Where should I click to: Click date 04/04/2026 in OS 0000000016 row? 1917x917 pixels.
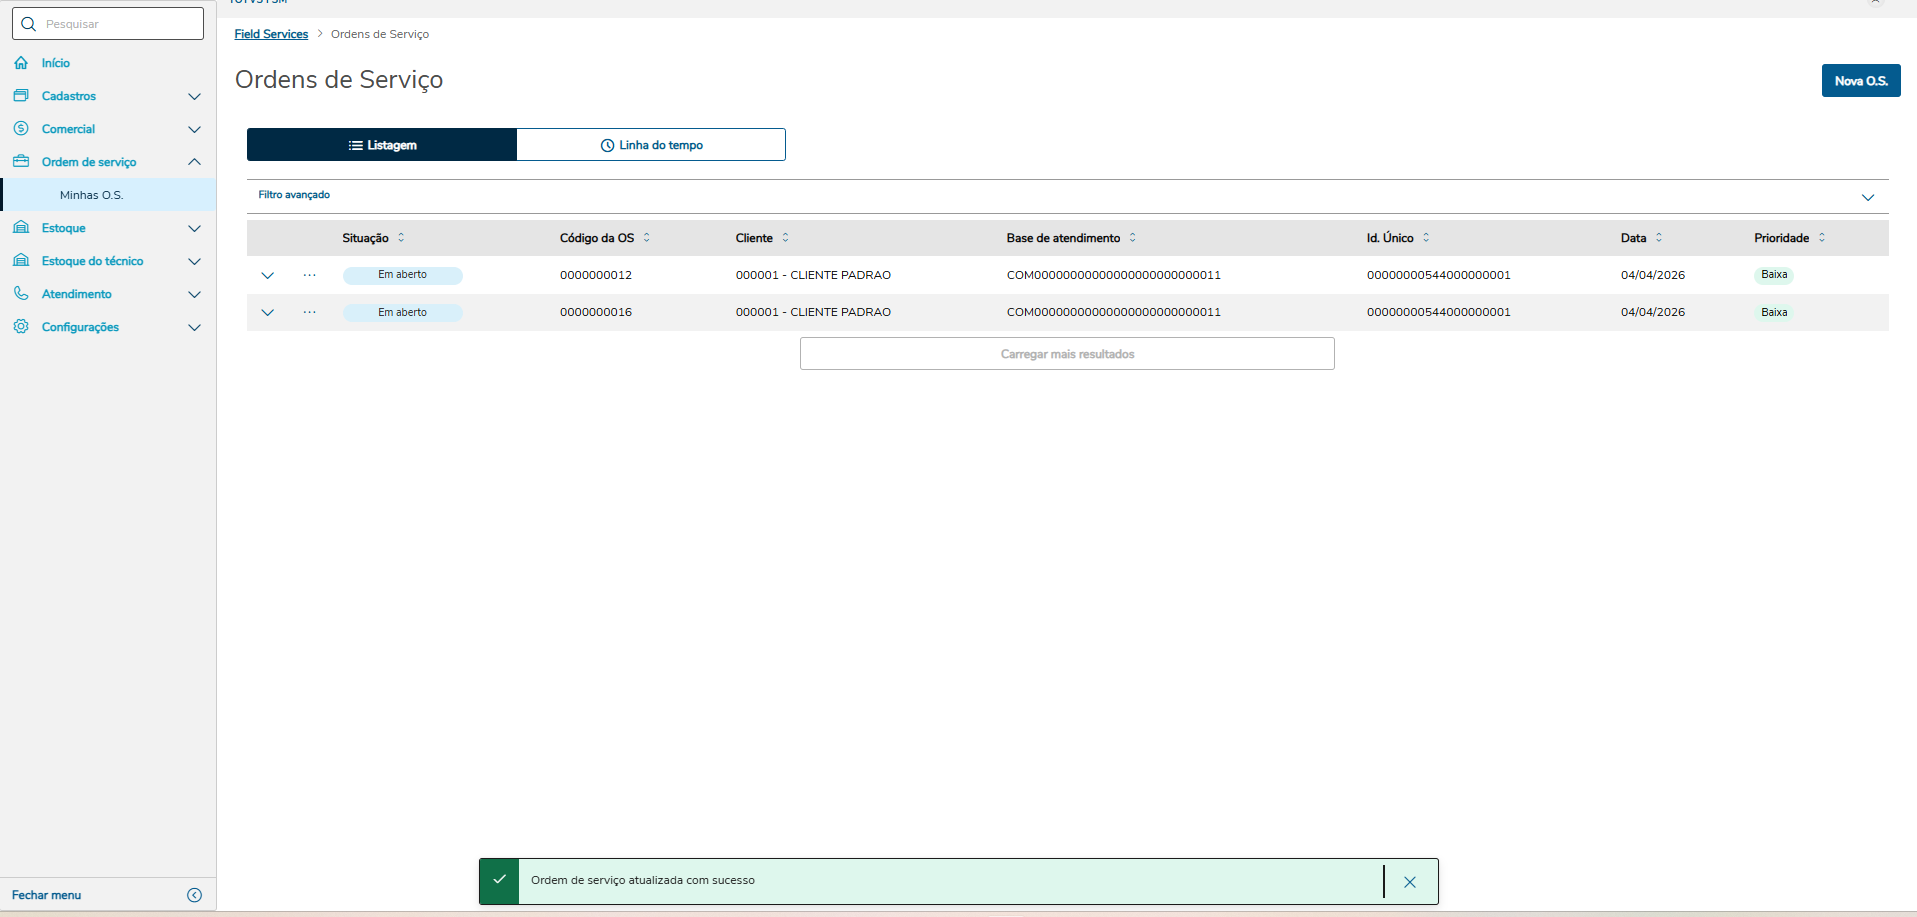point(1653,312)
